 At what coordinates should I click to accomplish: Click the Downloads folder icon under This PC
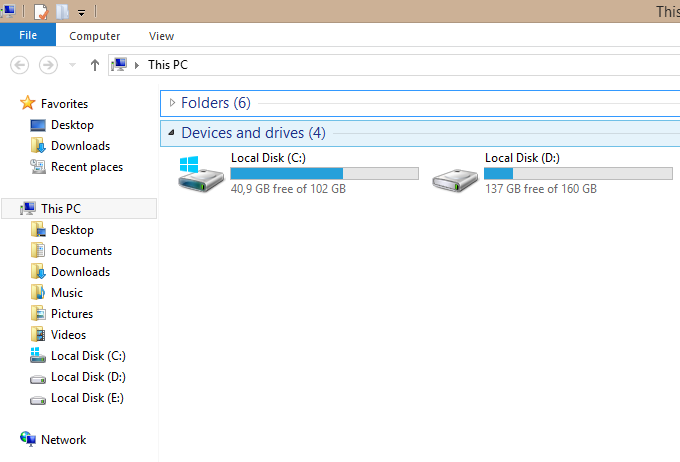pos(38,272)
